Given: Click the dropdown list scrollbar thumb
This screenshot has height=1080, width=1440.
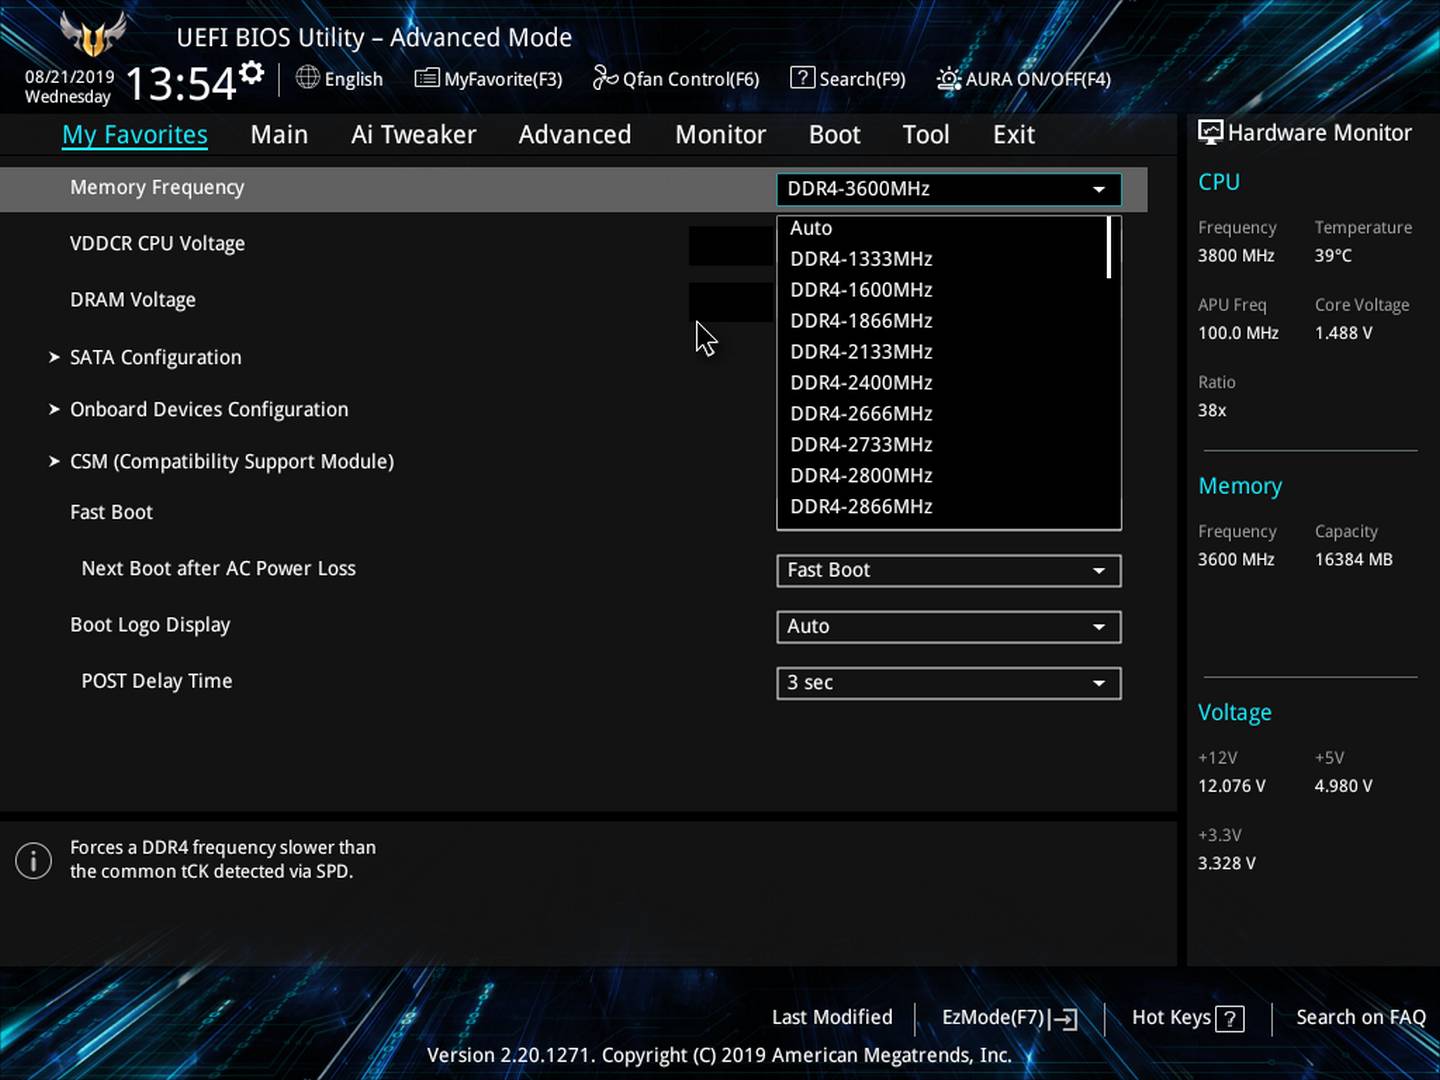Looking at the screenshot, I should coord(1109,247).
